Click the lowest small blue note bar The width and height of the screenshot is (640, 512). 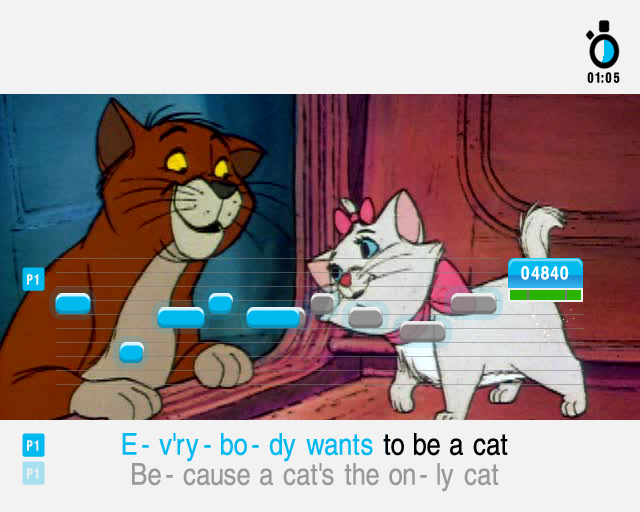tap(131, 353)
